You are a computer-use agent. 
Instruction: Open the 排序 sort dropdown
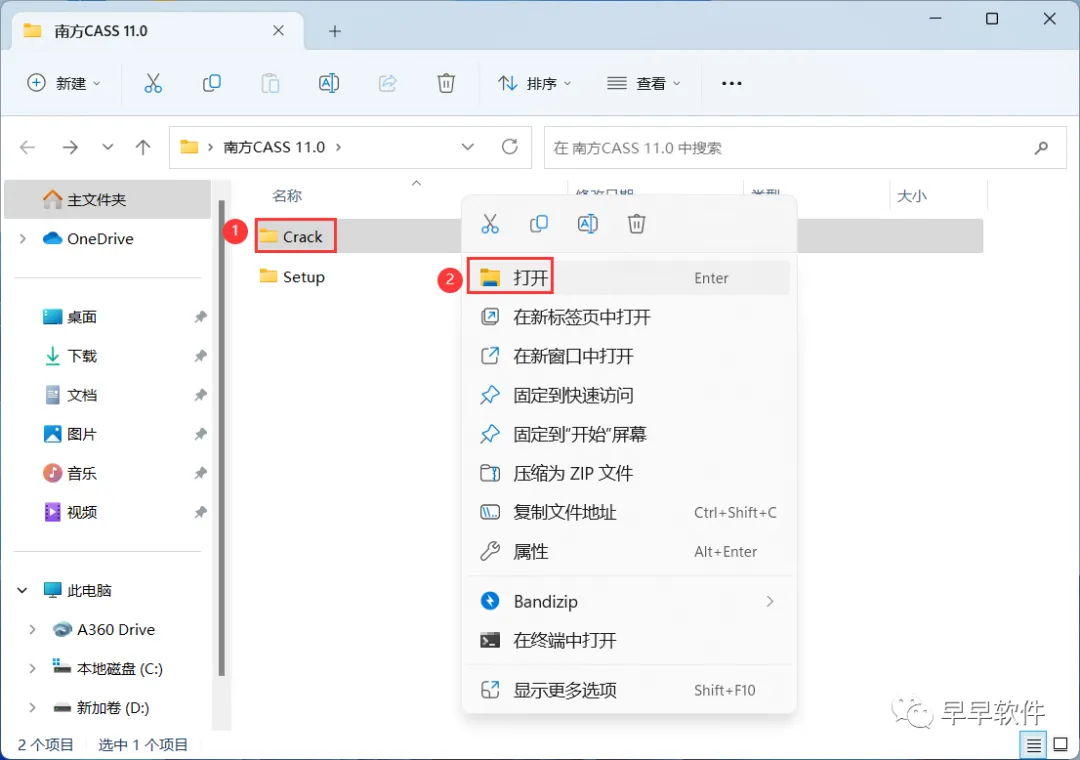[x=534, y=83]
